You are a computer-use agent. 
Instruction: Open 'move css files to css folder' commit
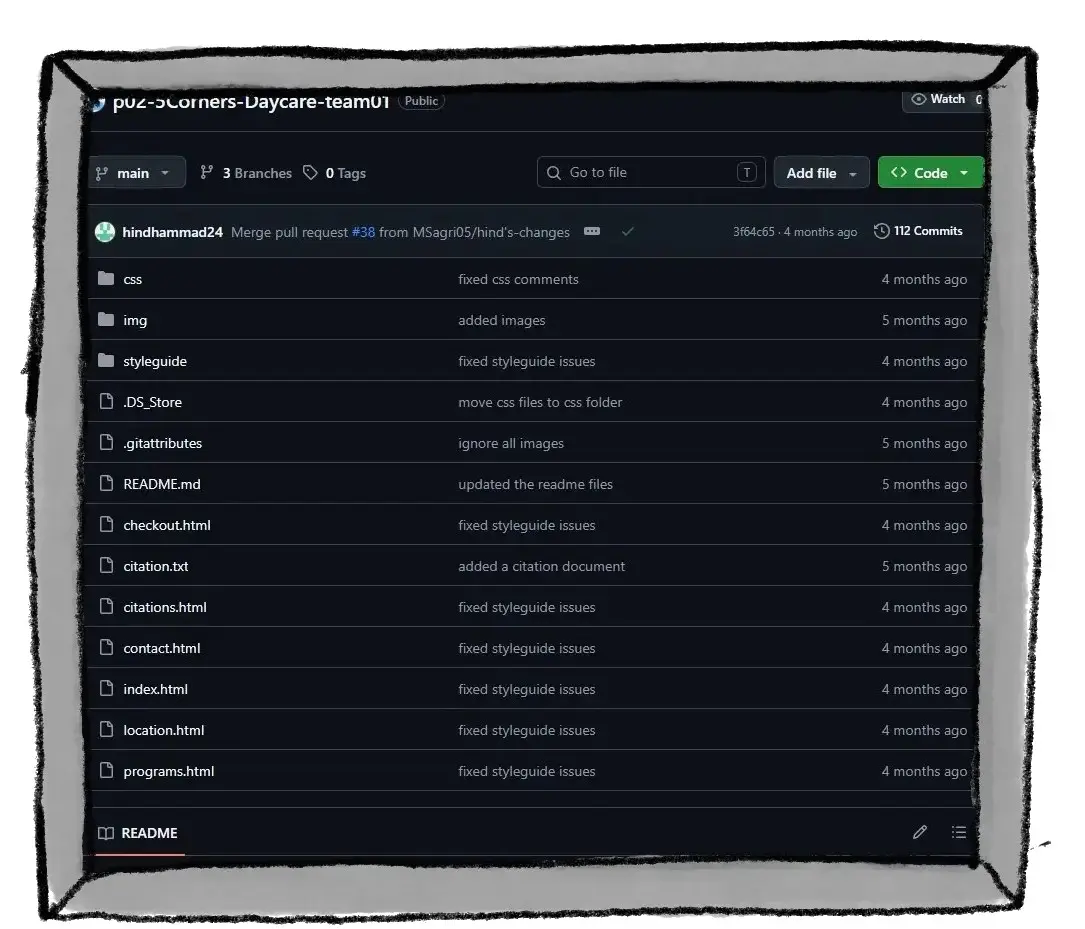540,402
